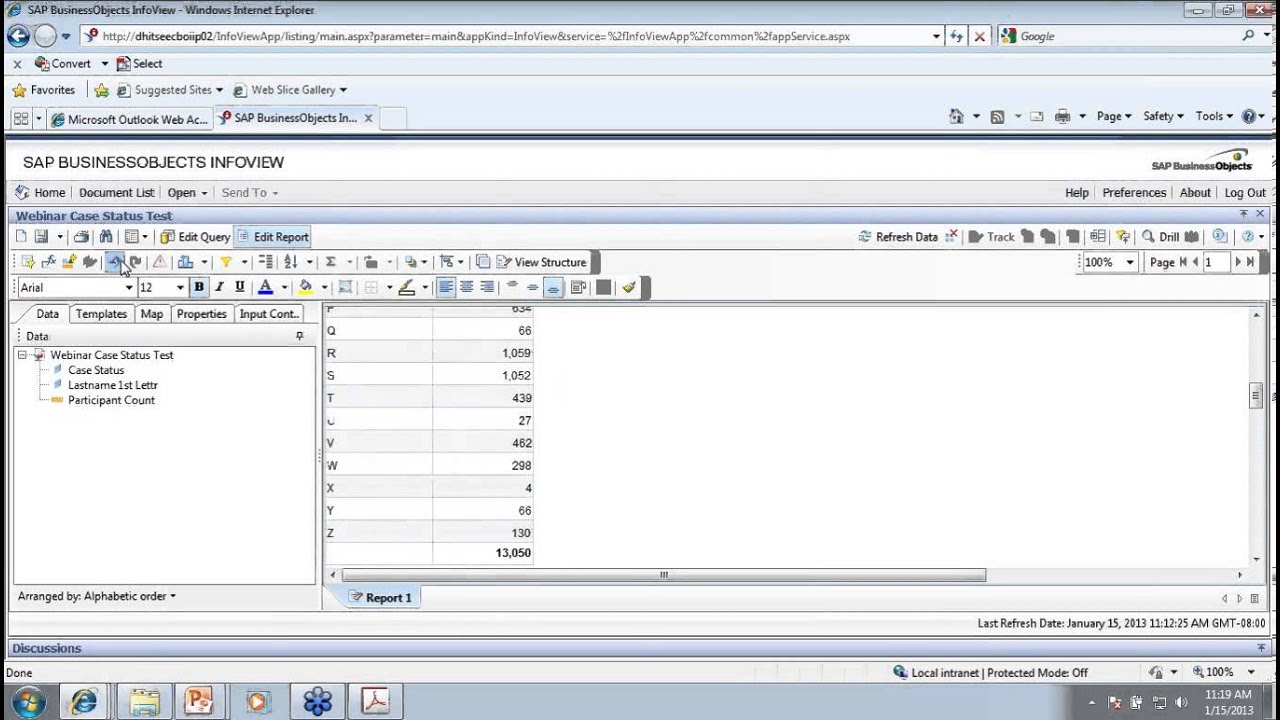Collapse the Webinar Case Status Test tree
Screen dimensions: 1280x720
click(22, 355)
